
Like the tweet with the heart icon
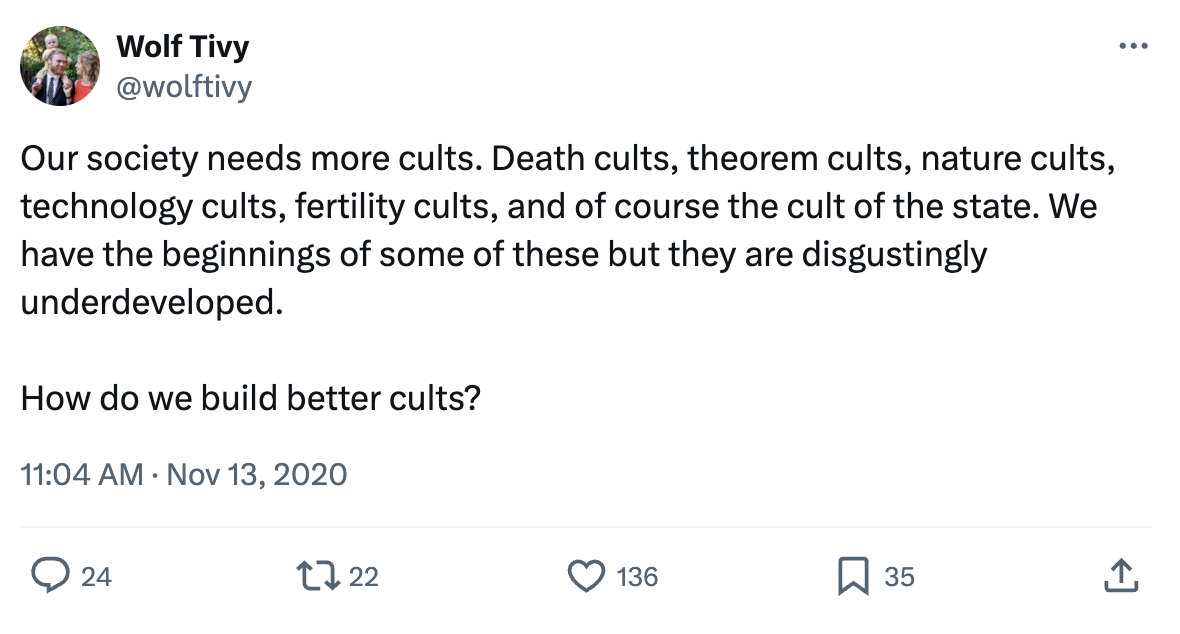[586, 576]
